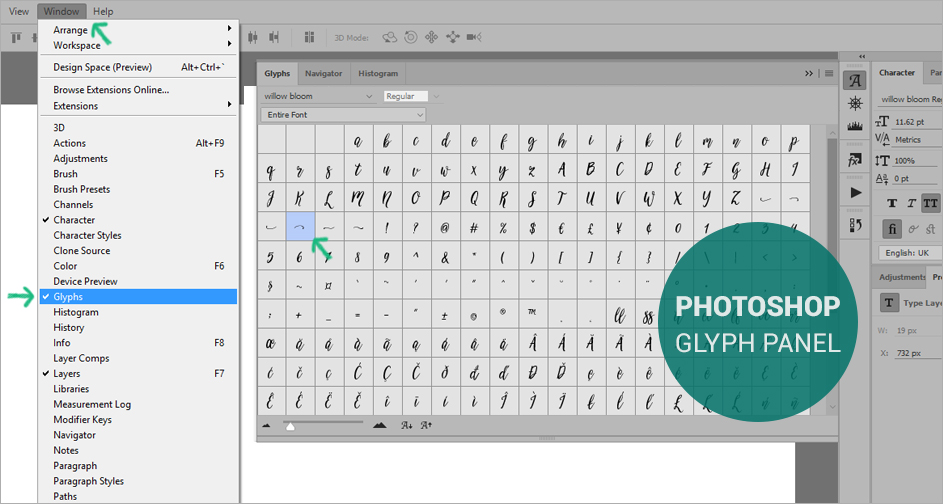Scale up glyph size with A-up icon

[426, 425]
